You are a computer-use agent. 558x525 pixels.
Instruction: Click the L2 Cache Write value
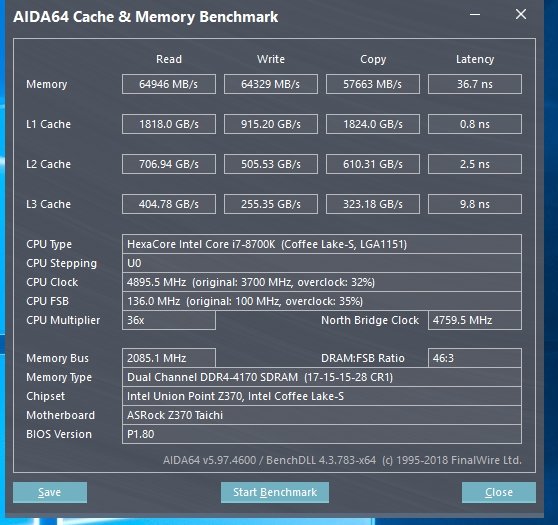coord(271,164)
